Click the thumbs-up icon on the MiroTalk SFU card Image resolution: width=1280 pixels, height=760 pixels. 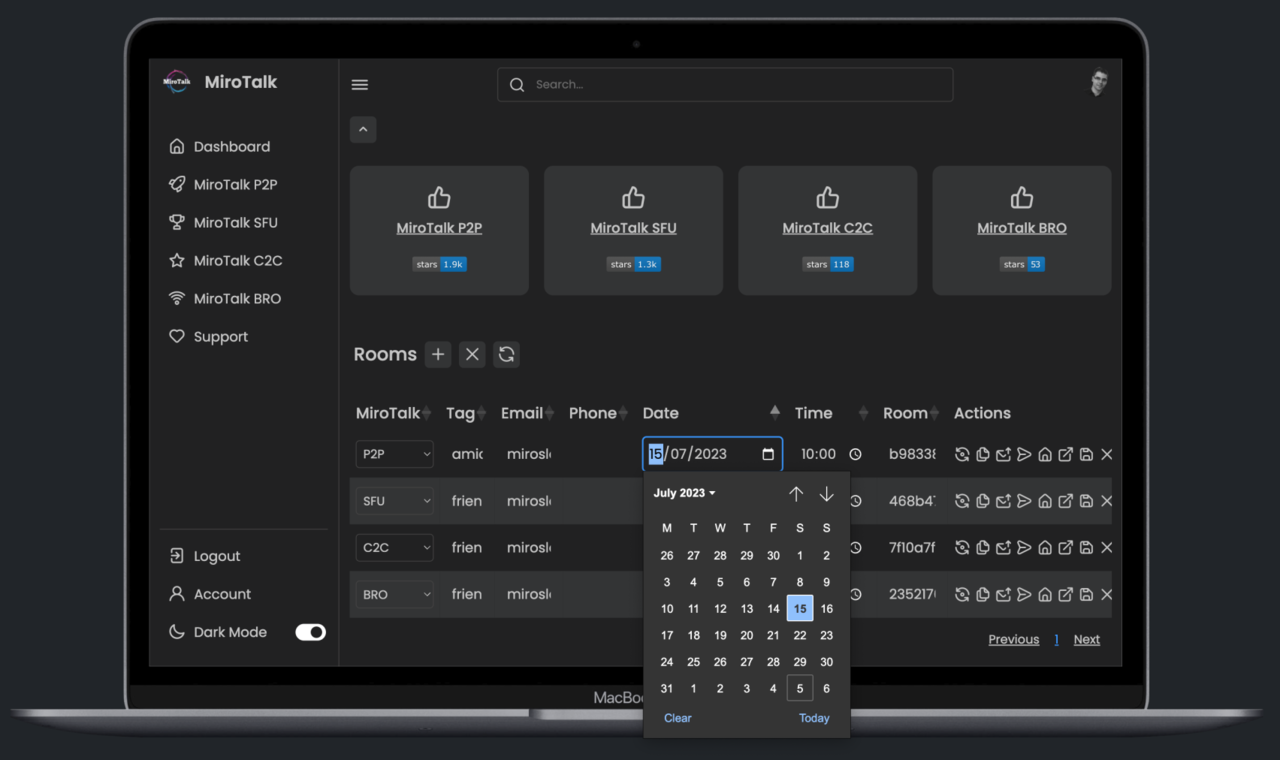coord(633,197)
